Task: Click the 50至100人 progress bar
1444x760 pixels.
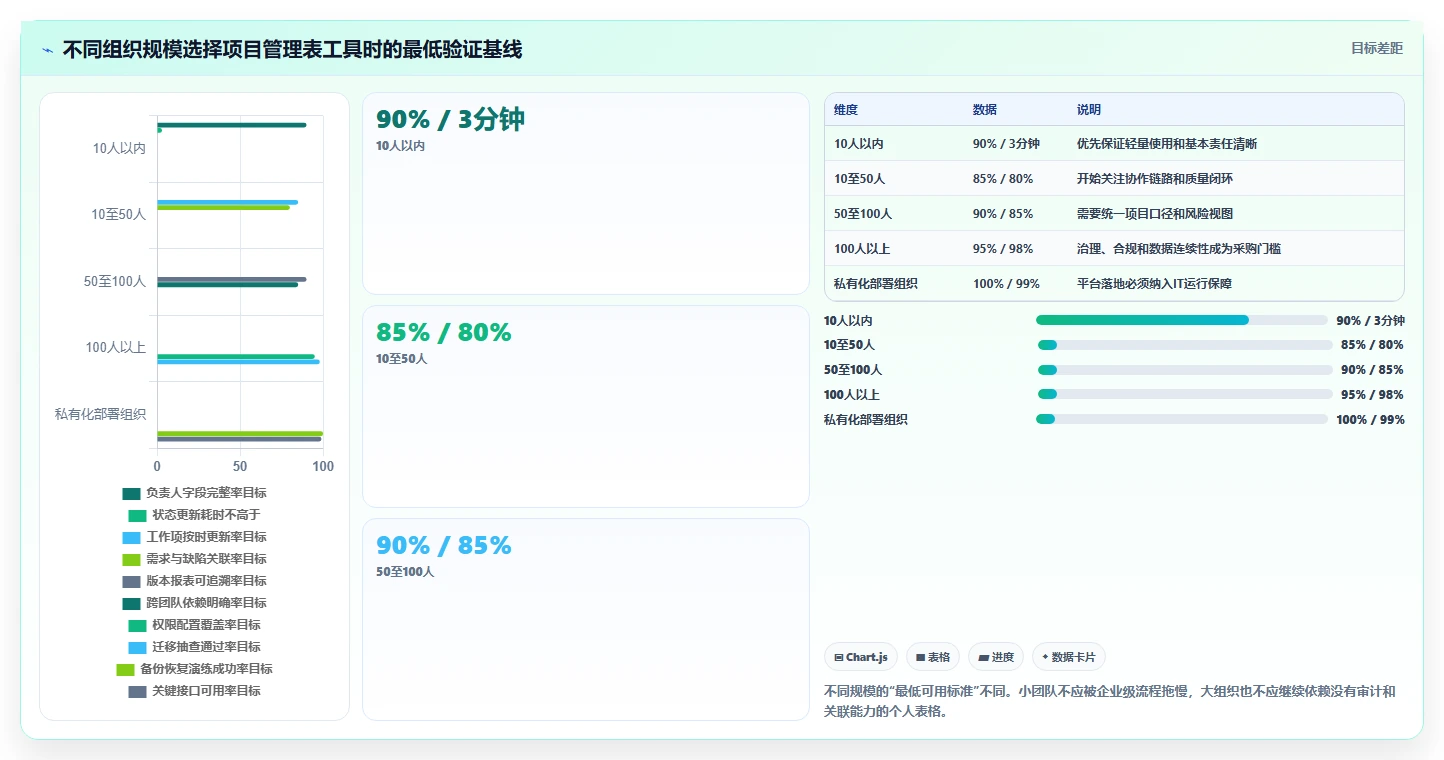Action: tap(1185, 370)
